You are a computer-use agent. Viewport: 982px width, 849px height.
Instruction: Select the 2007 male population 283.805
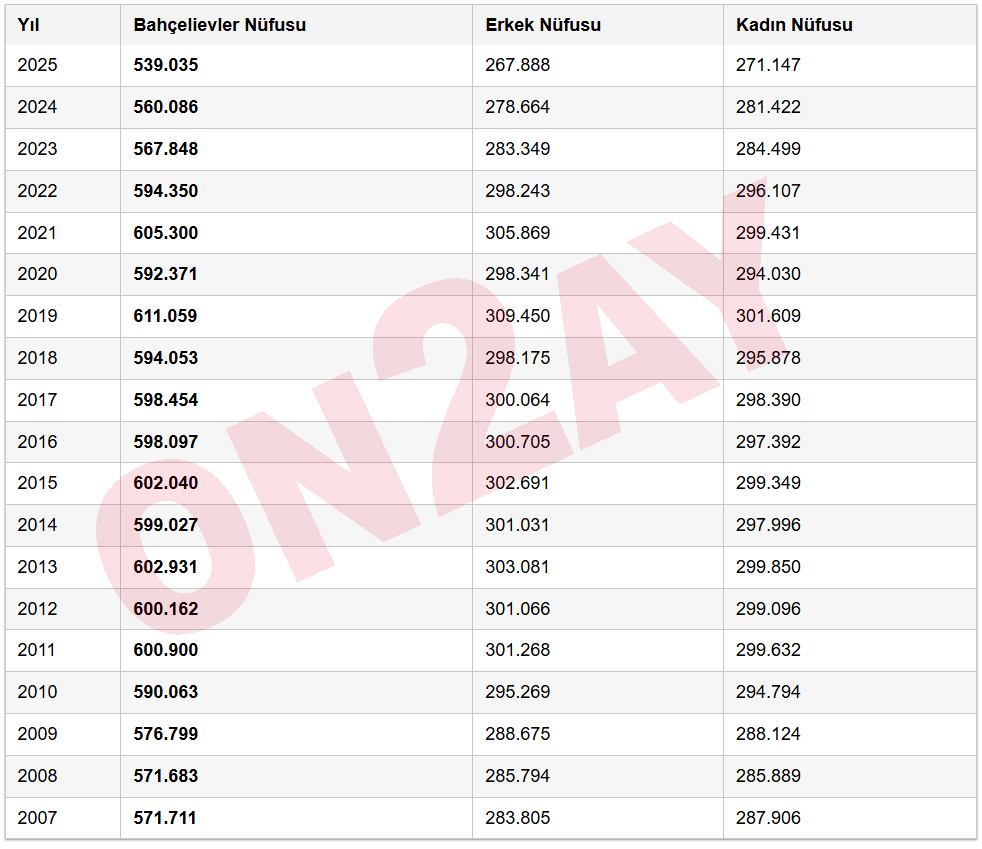tap(517, 818)
